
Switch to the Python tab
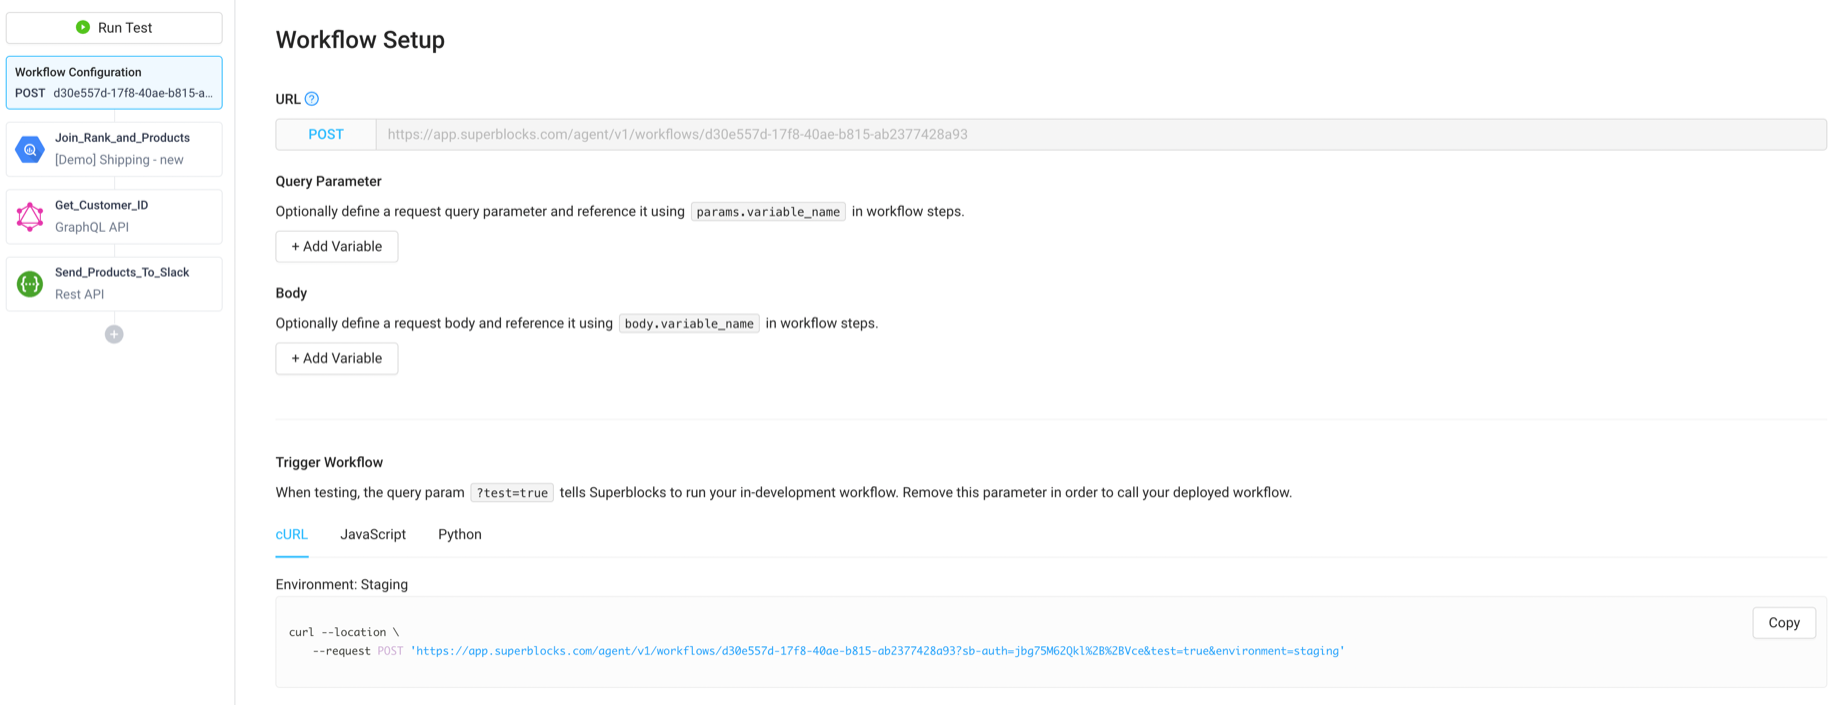click(460, 534)
